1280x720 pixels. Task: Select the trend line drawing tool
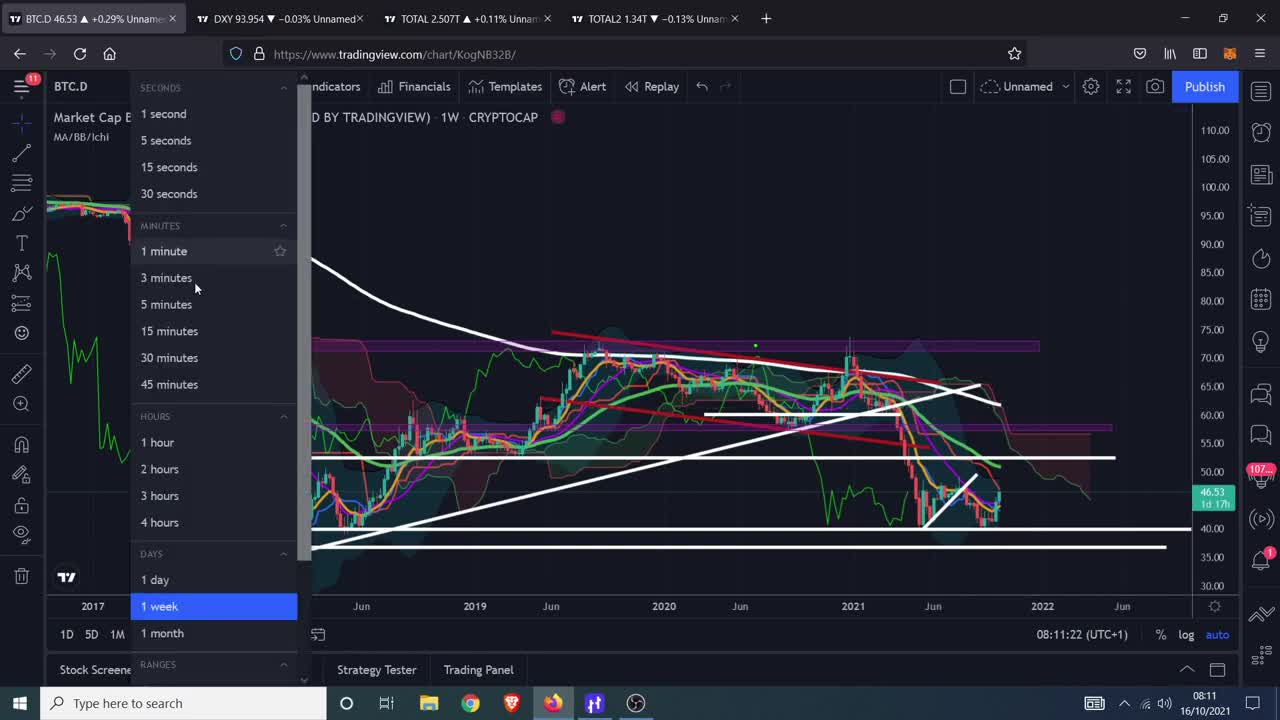[x=22, y=153]
